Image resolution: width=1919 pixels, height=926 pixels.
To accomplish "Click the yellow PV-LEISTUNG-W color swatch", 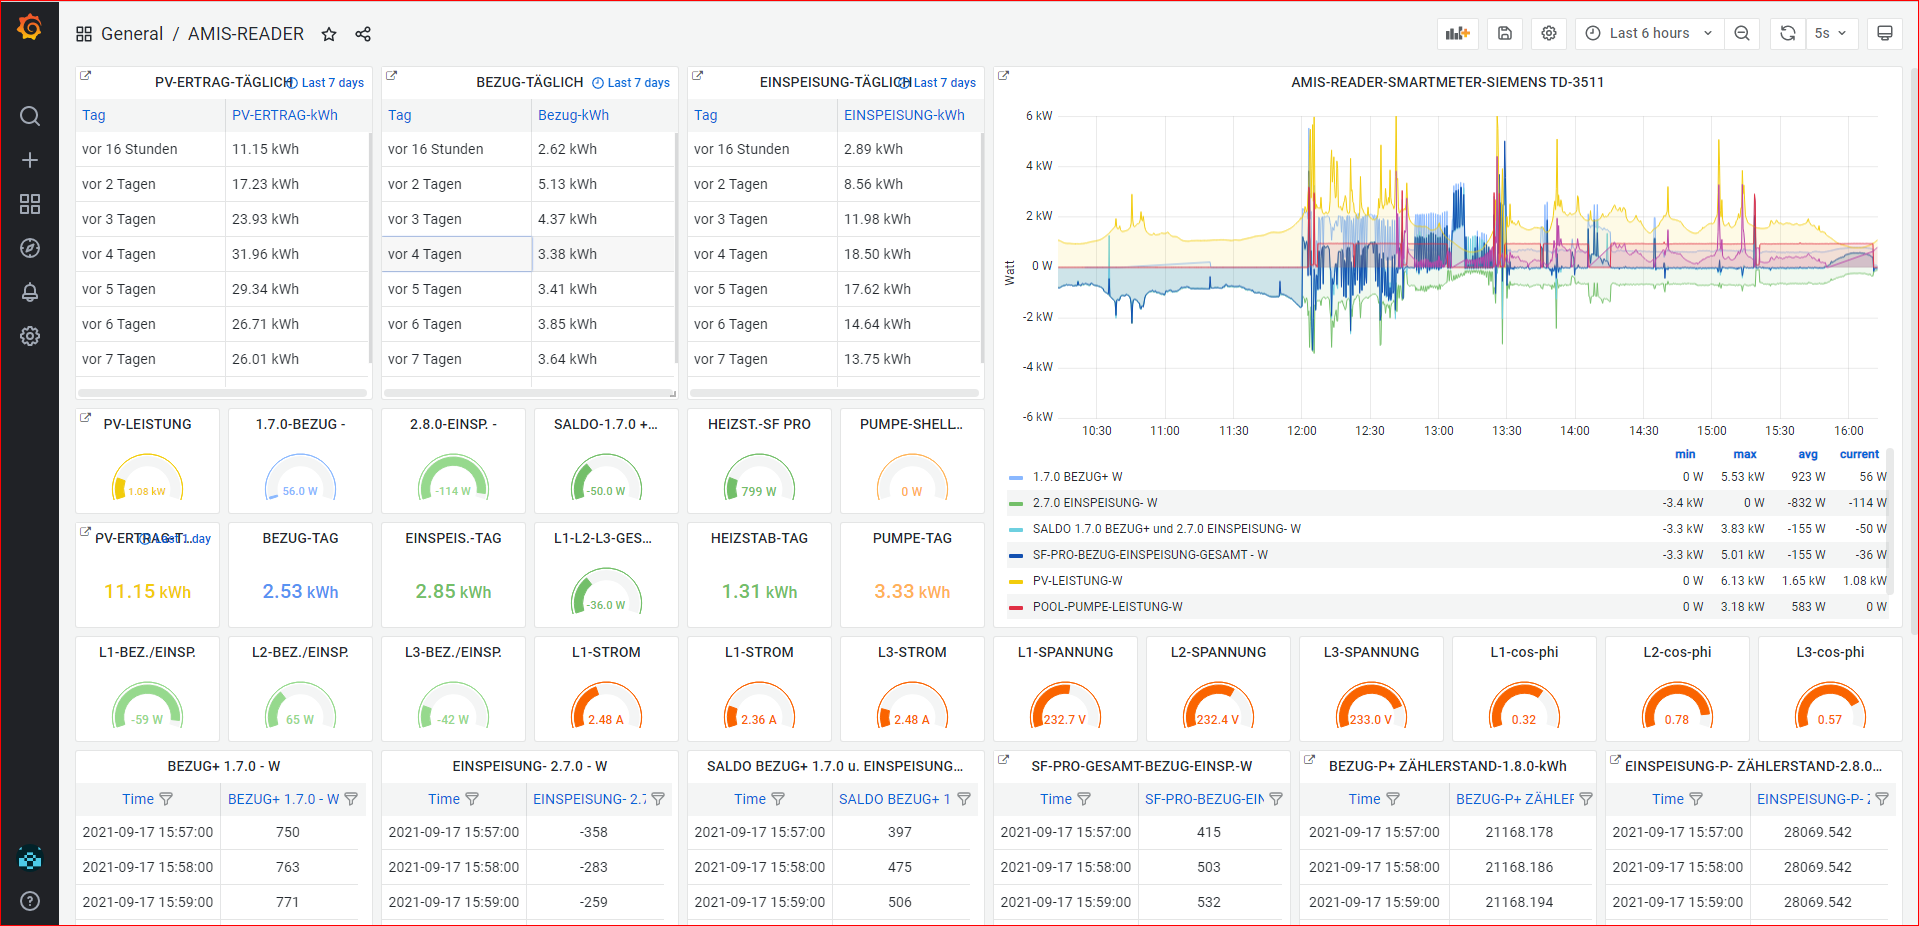I will (1016, 582).
